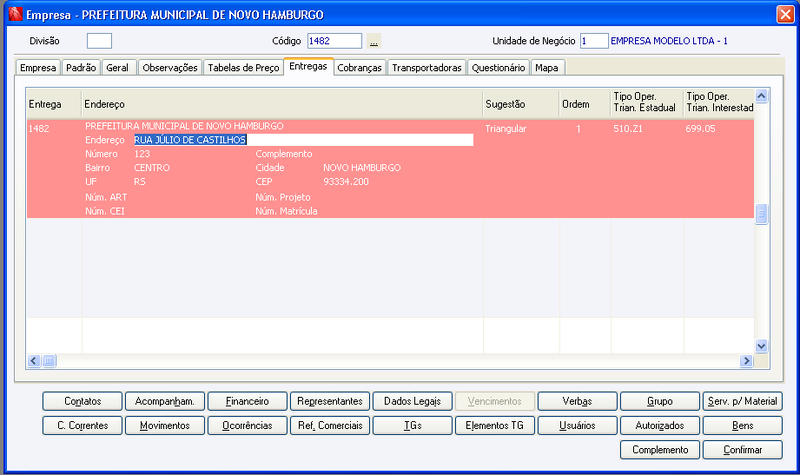Select the Número value 123
800x475 pixels.
point(142,154)
